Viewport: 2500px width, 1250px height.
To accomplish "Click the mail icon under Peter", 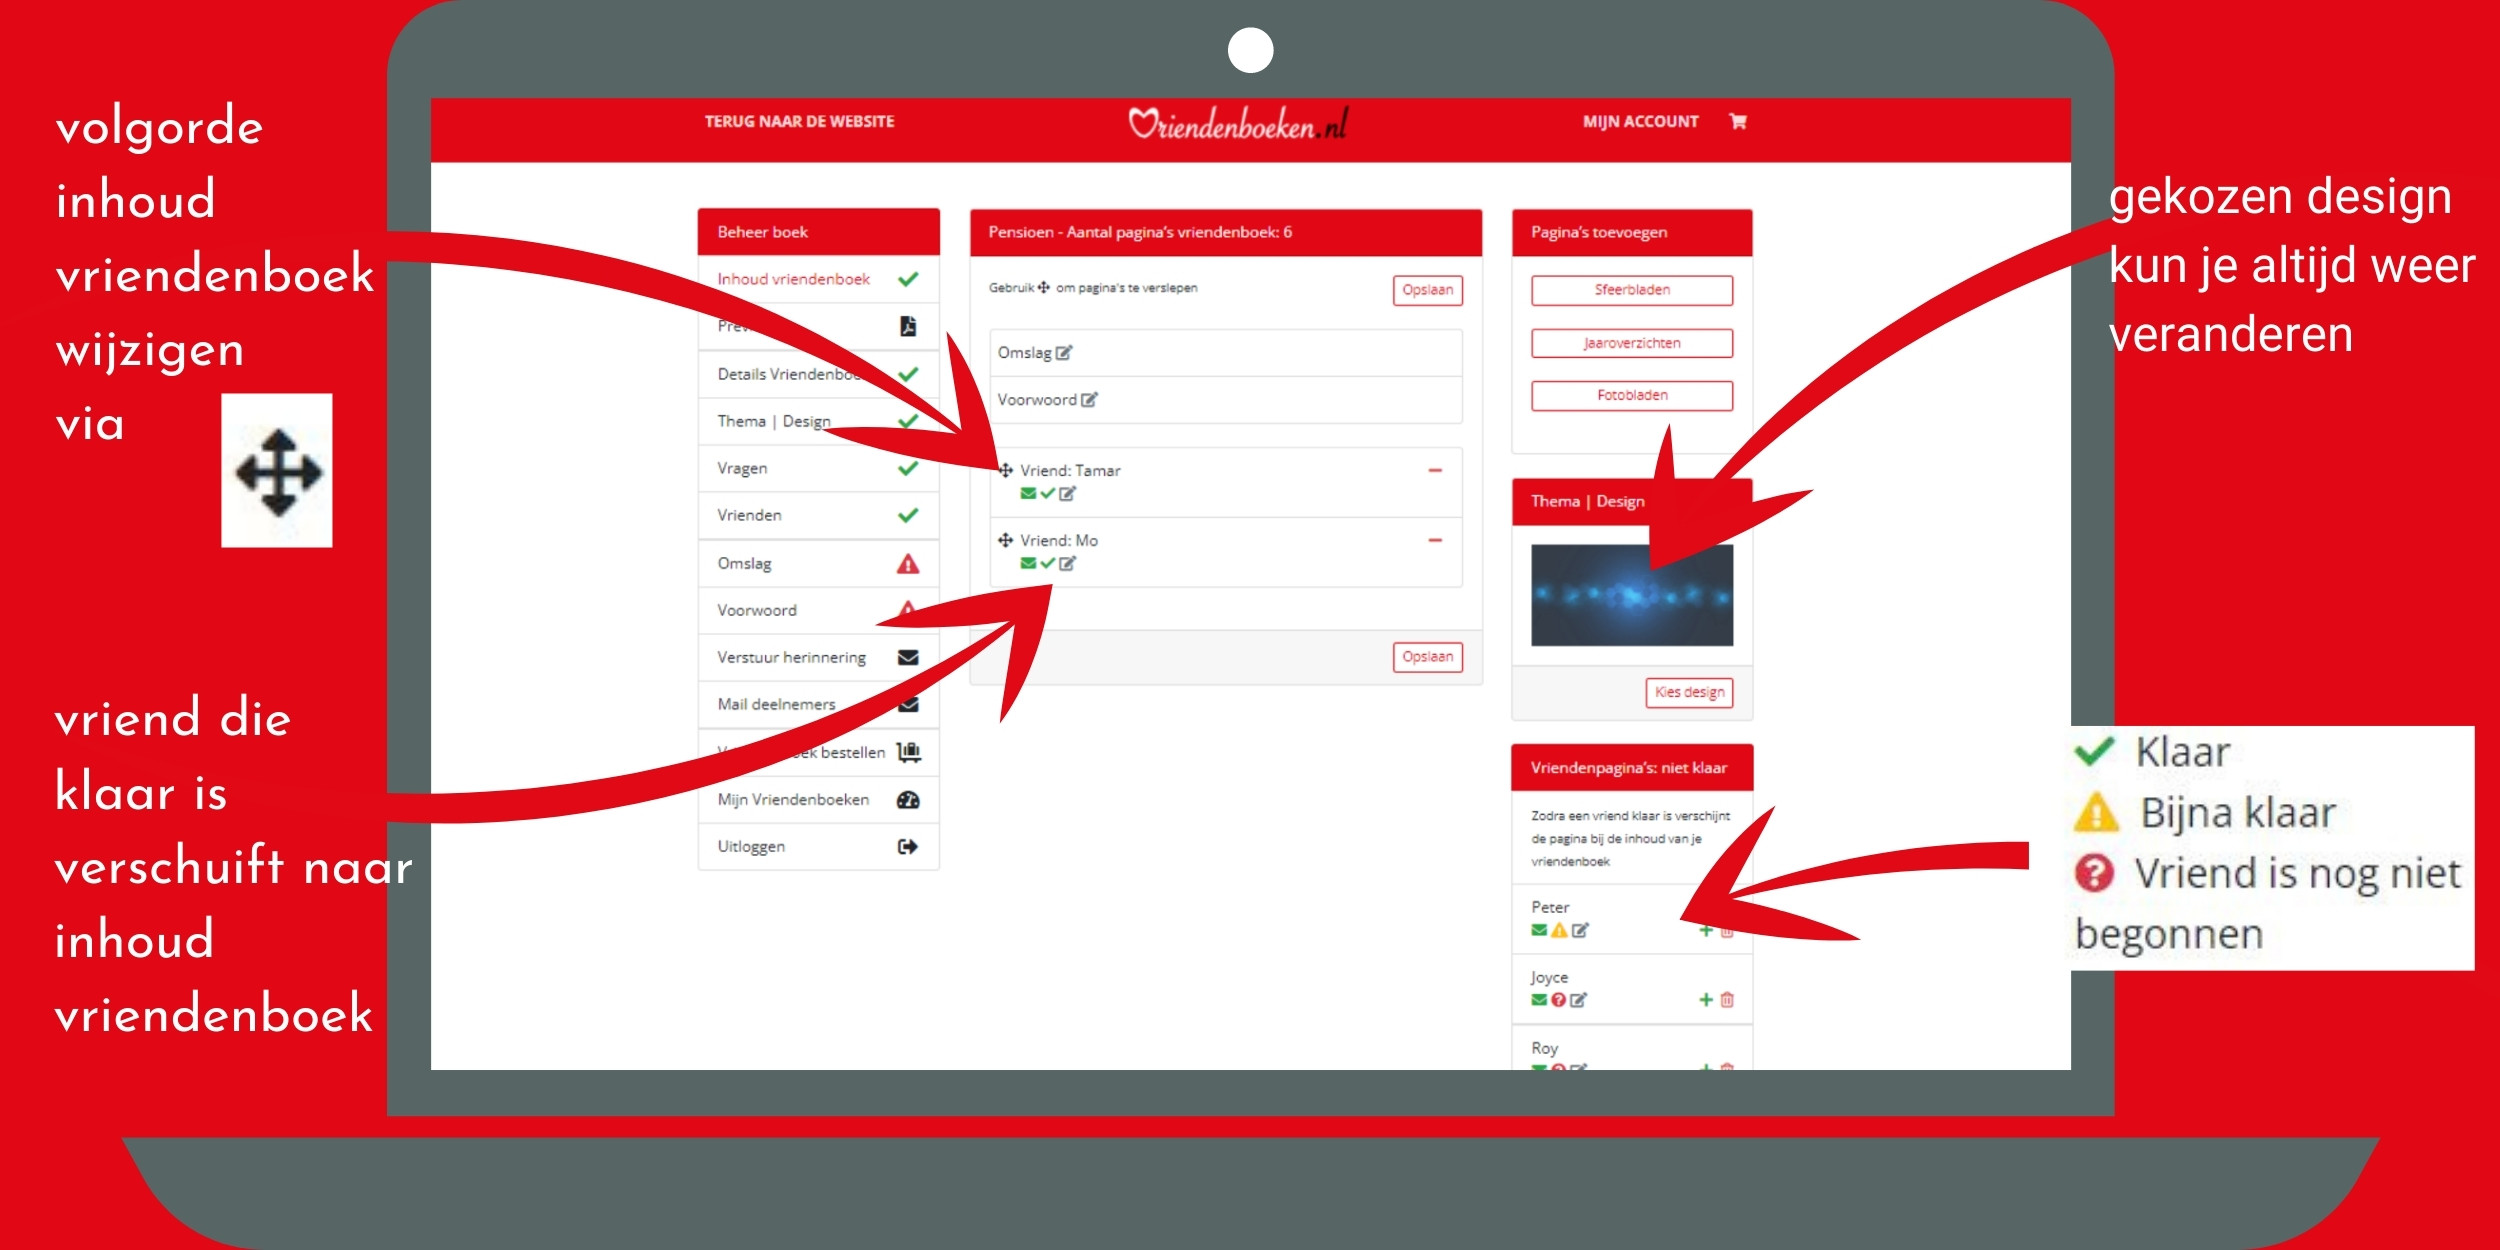I will (1539, 930).
